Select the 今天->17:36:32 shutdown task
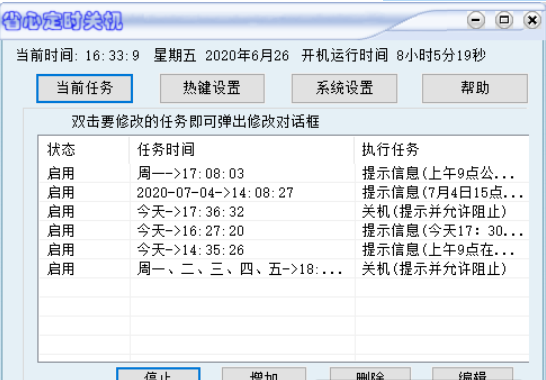546x380 pixels. point(284,211)
